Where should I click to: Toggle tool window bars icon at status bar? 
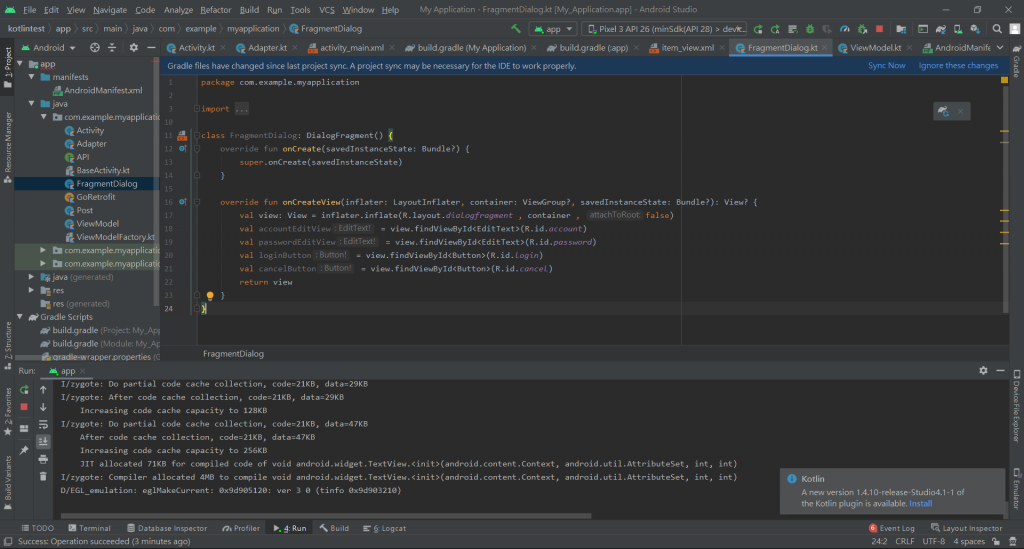(x=8, y=542)
